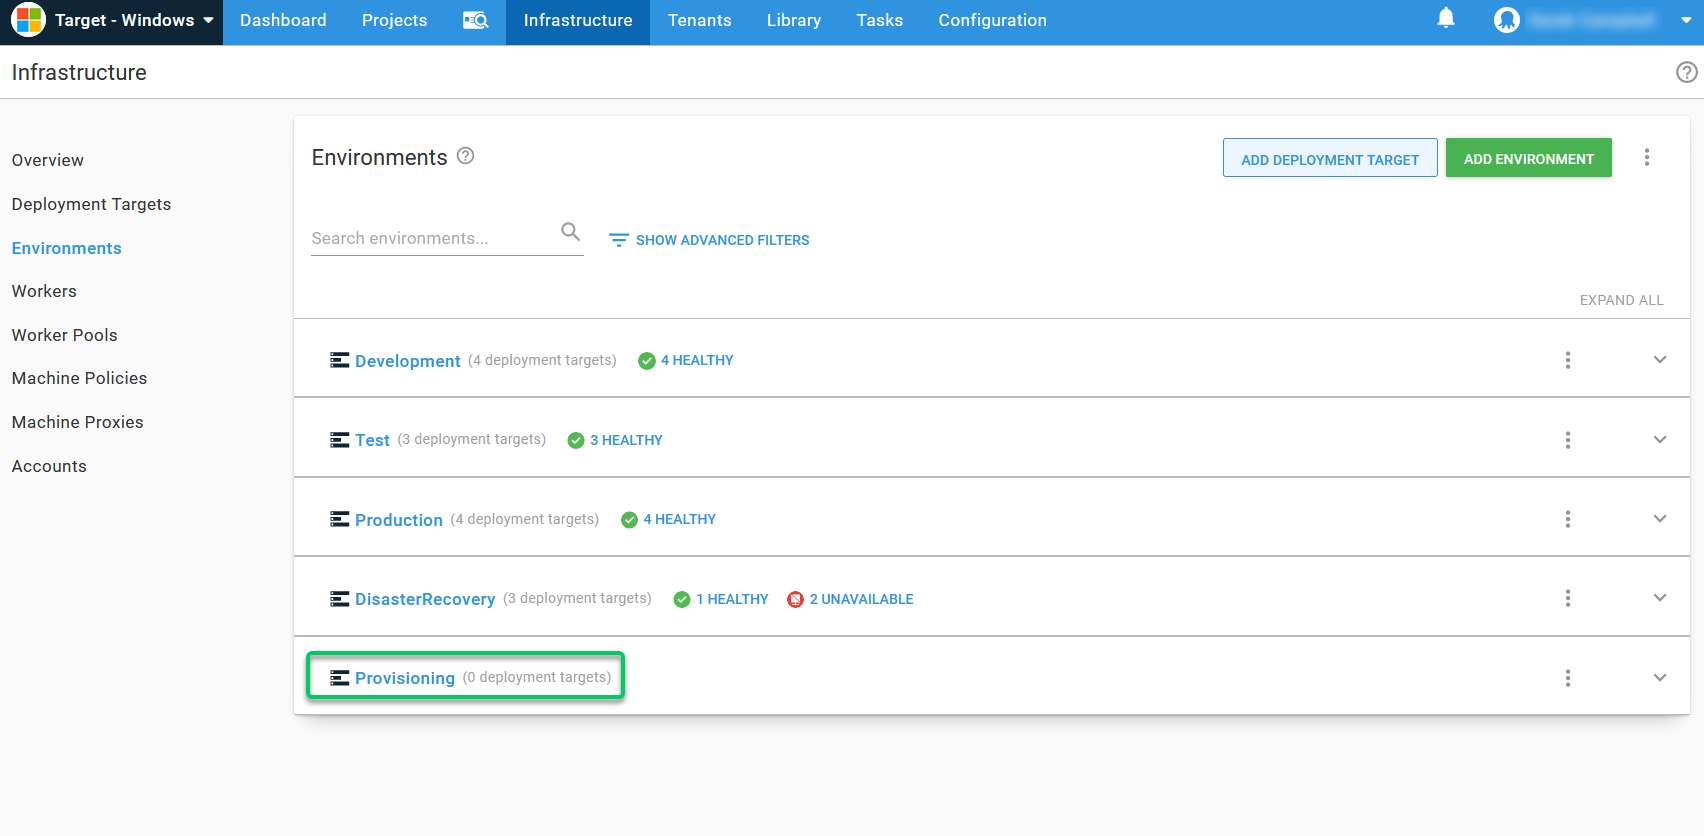Click the search magnifier icon
Image resolution: width=1704 pixels, height=836 pixels.
click(570, 232)
